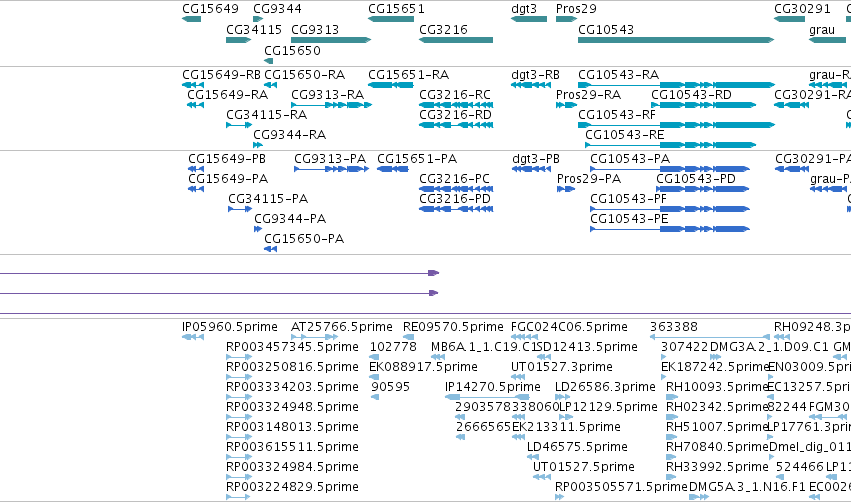Viewport: 851px width, 502px height.
Task: Click EST RP003457345.5prime
Action: tap(239, 357)
